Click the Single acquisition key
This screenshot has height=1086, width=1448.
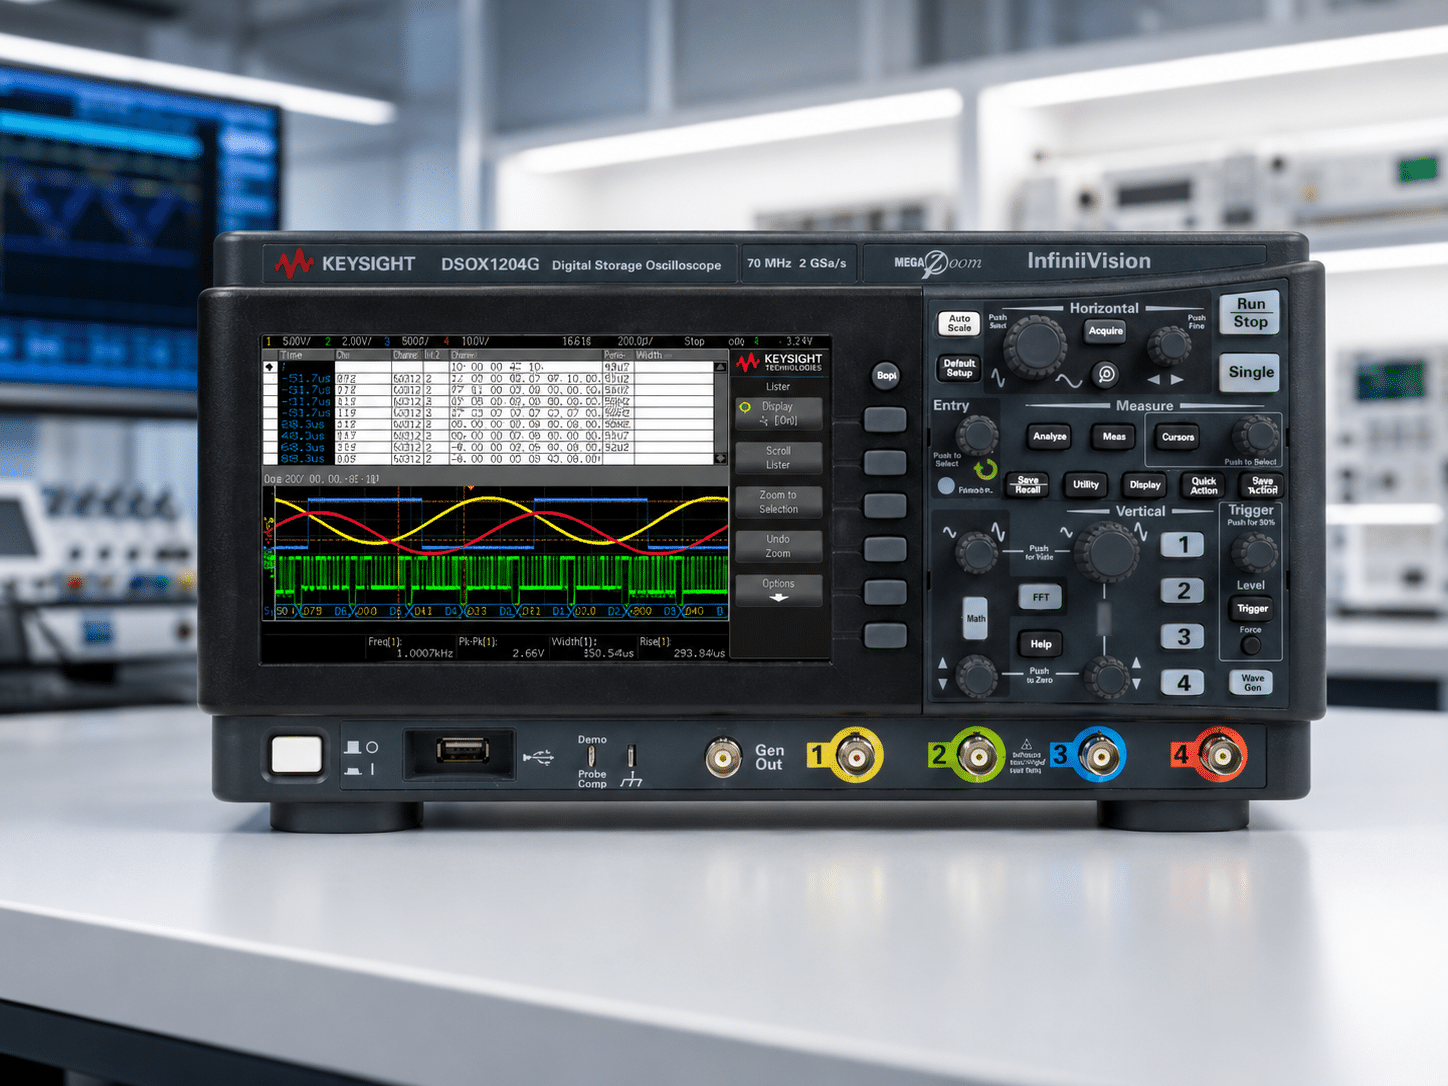pyautogui.click(x=1250, y=372)
